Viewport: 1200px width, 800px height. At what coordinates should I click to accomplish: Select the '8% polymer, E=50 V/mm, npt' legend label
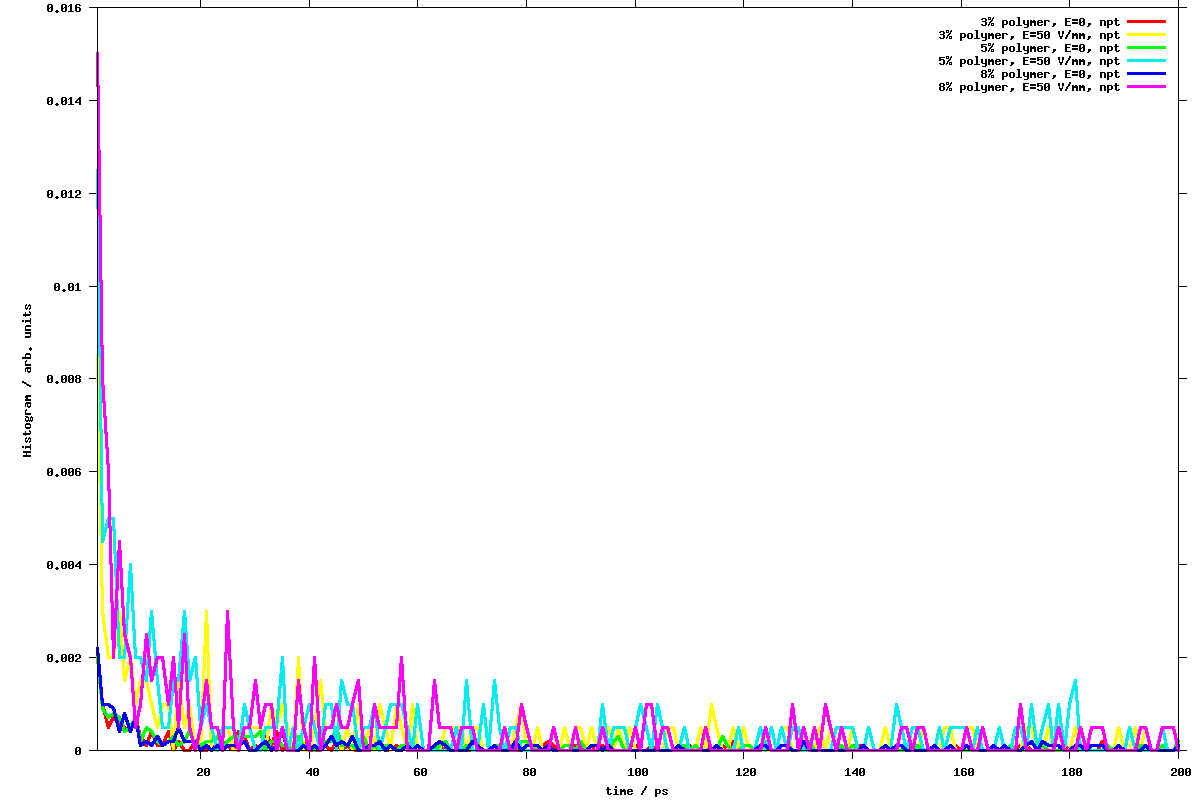[x=1029, y=87]
